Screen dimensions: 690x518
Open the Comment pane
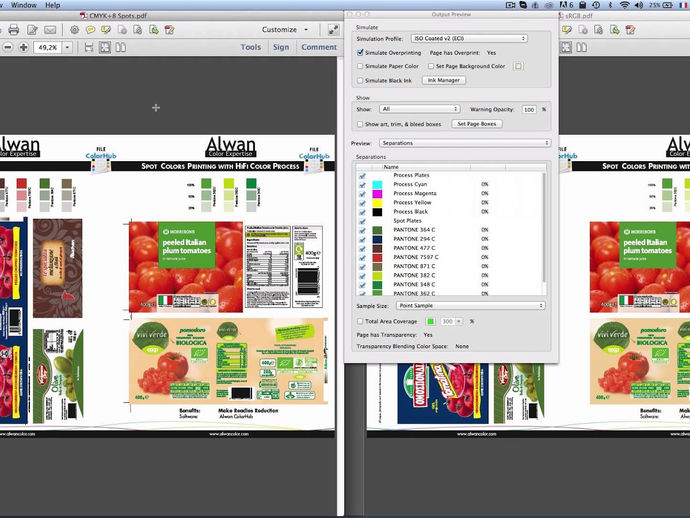click(x=319, y=47)
